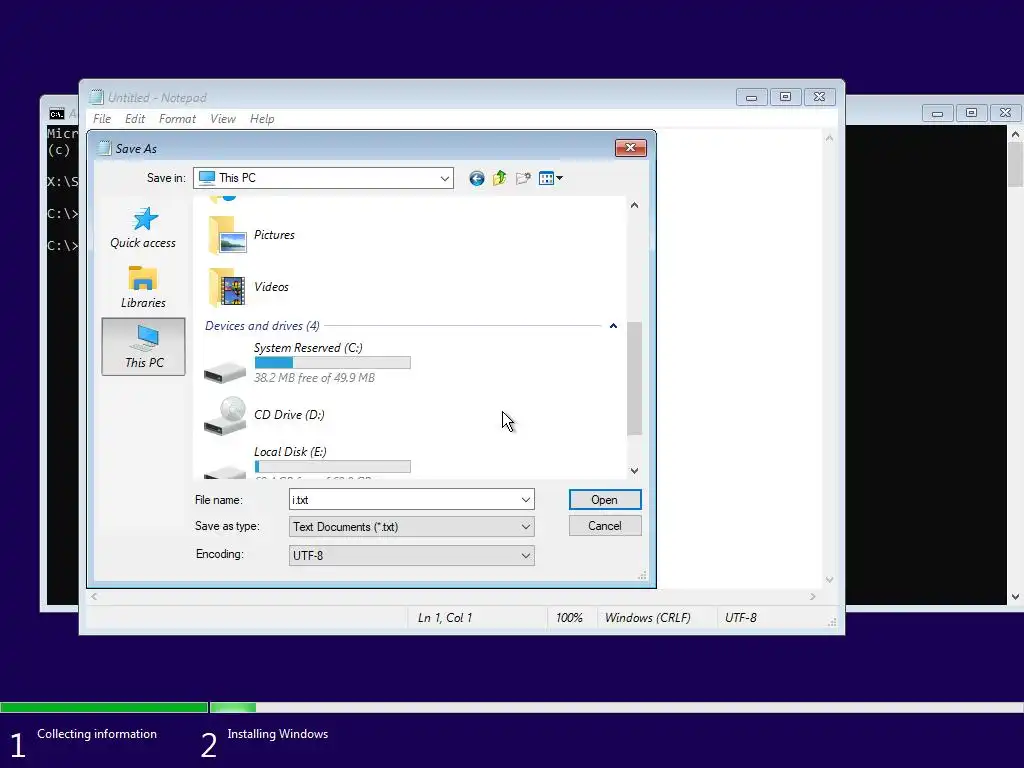This screenshot has height=768, width=1024.
Task: Select This PC in the places bar
Action: coord(144,347)
